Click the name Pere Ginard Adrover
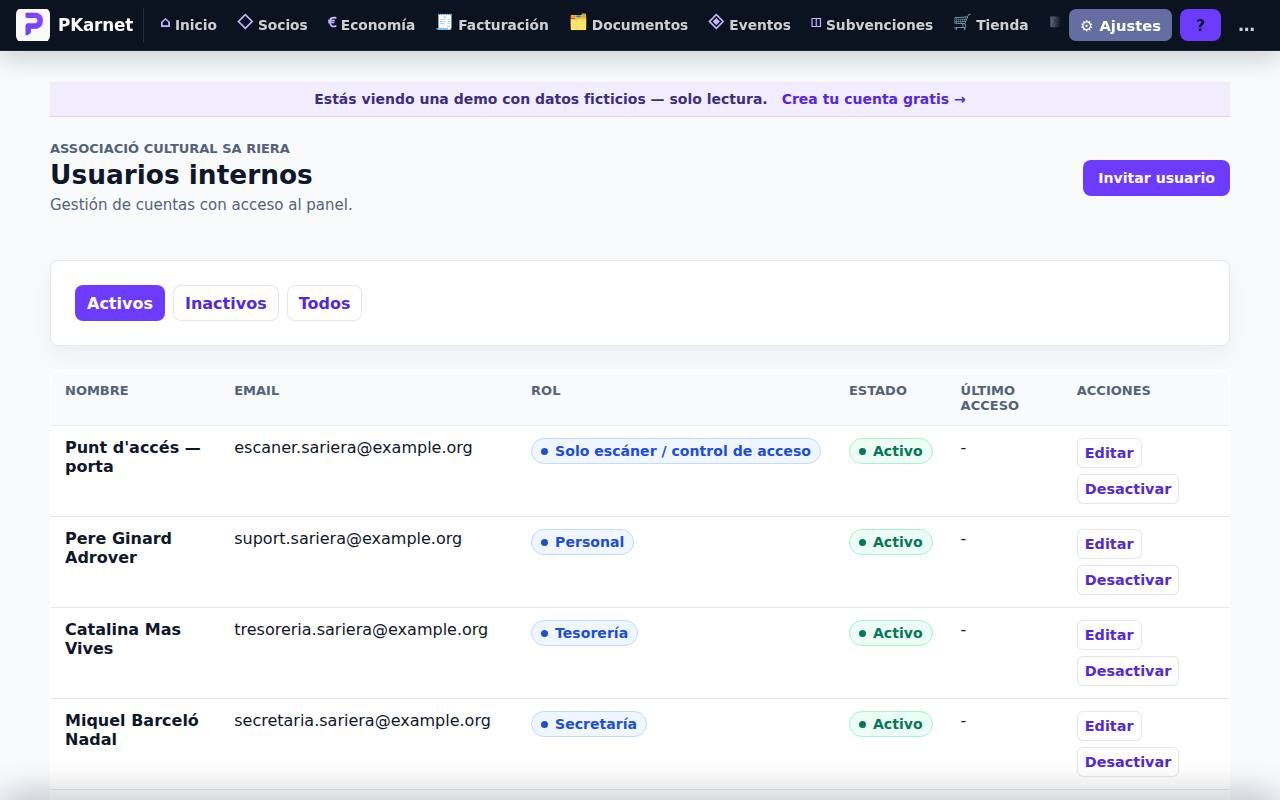1280x800 pixels. coord(118,548)
